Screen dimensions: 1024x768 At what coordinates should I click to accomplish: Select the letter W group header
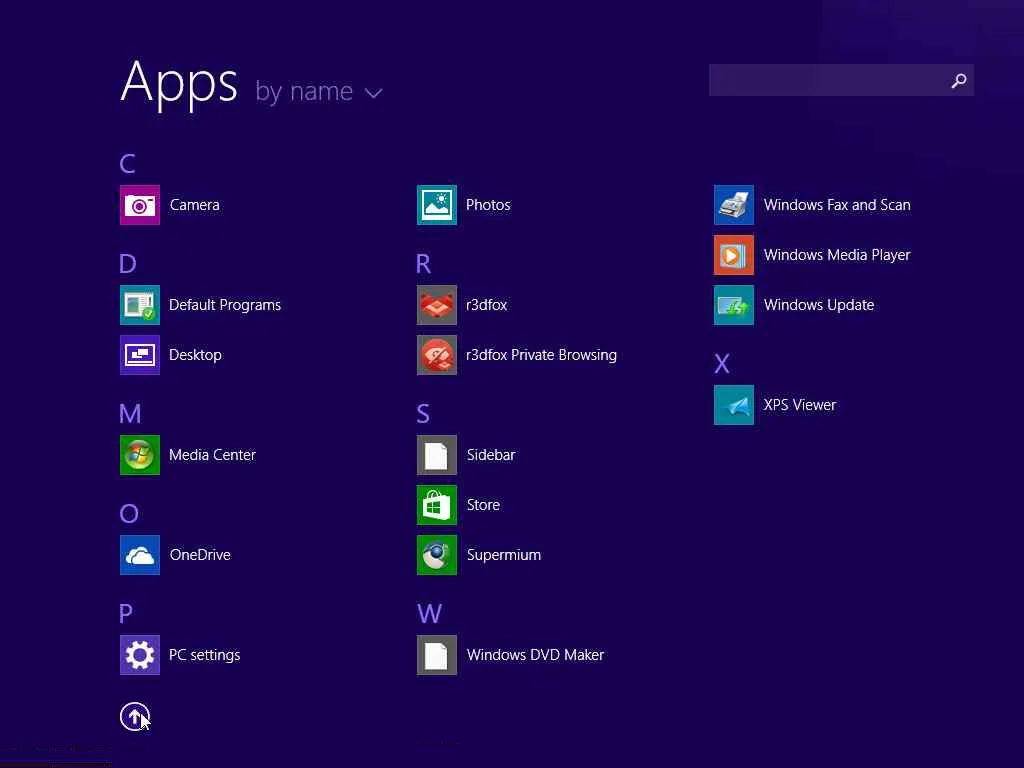point(430,613)
